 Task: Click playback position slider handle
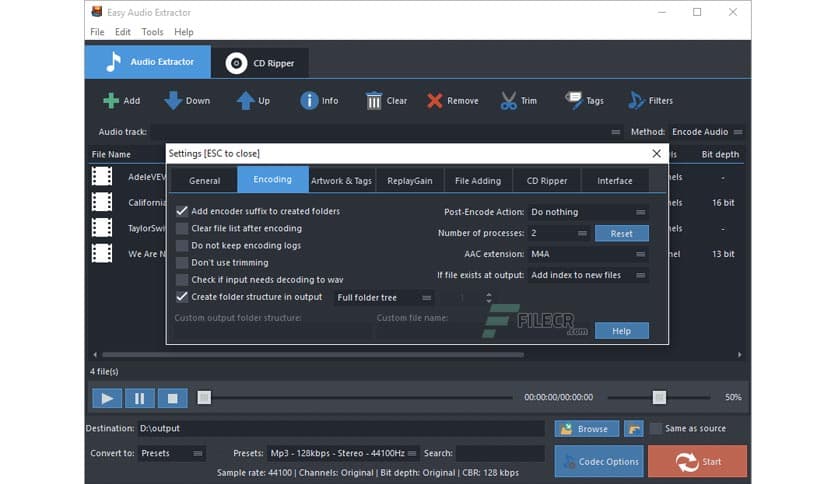[204, 398]
